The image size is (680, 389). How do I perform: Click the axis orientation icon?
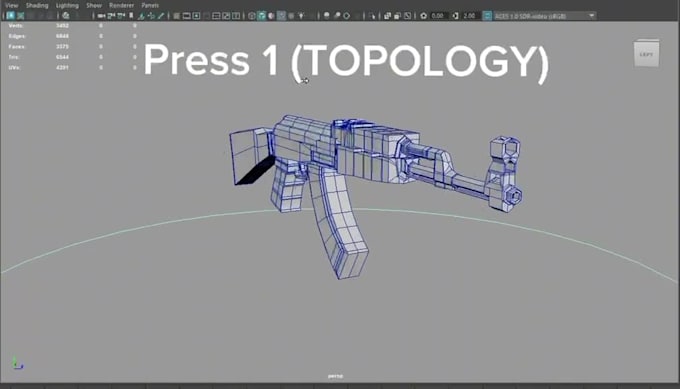pos(17,363)
